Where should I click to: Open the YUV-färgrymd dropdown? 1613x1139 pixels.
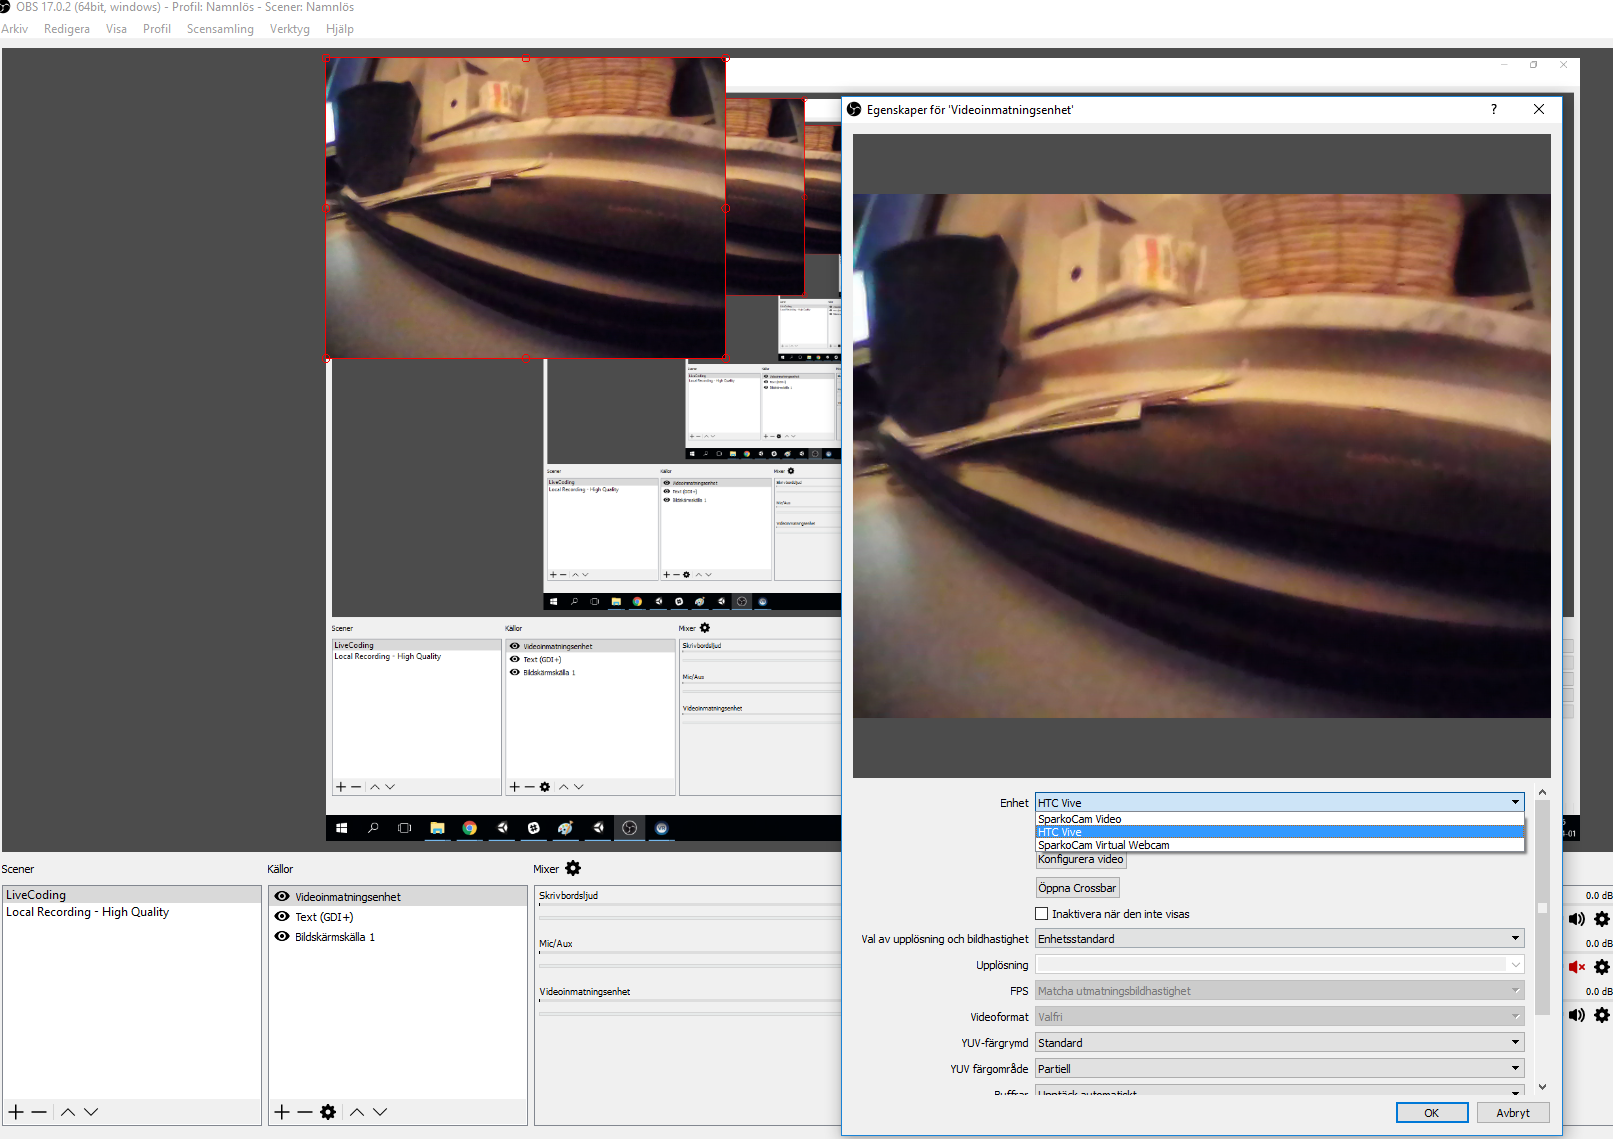click(x=1279, y=1043)
